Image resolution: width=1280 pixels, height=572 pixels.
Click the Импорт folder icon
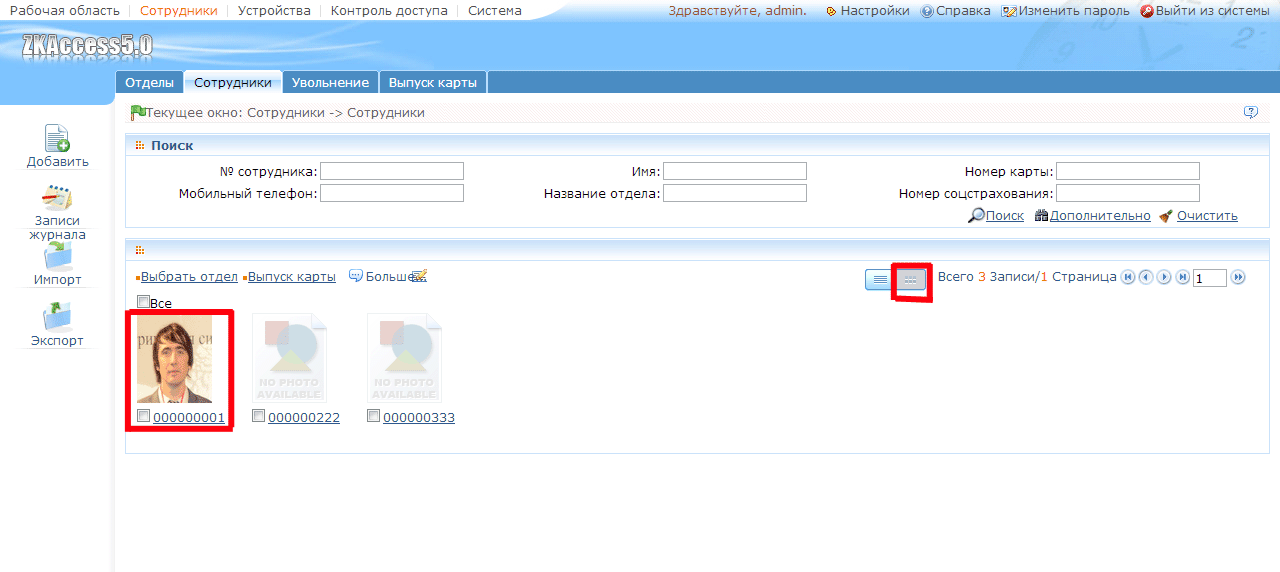[x=57, y=256]
